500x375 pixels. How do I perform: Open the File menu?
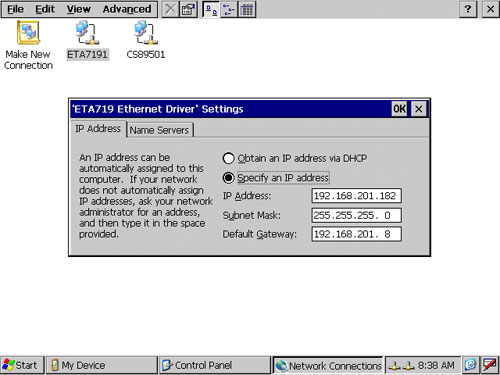pos(15,9)
